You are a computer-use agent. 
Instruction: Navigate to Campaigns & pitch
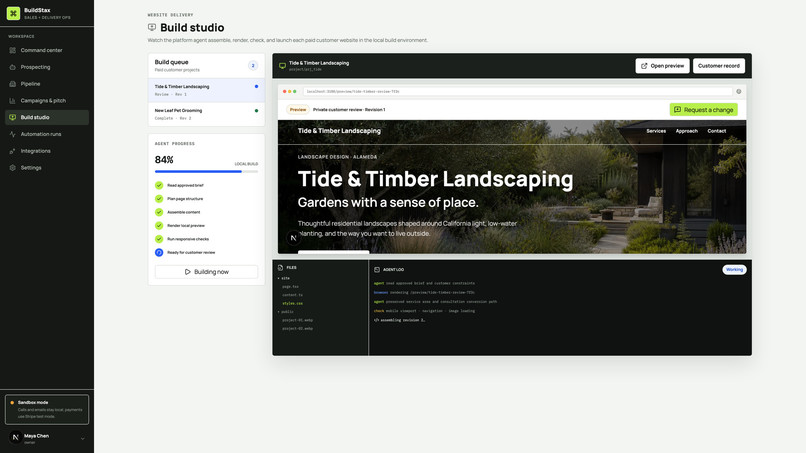pyautogui.click(x=47, y=101)
